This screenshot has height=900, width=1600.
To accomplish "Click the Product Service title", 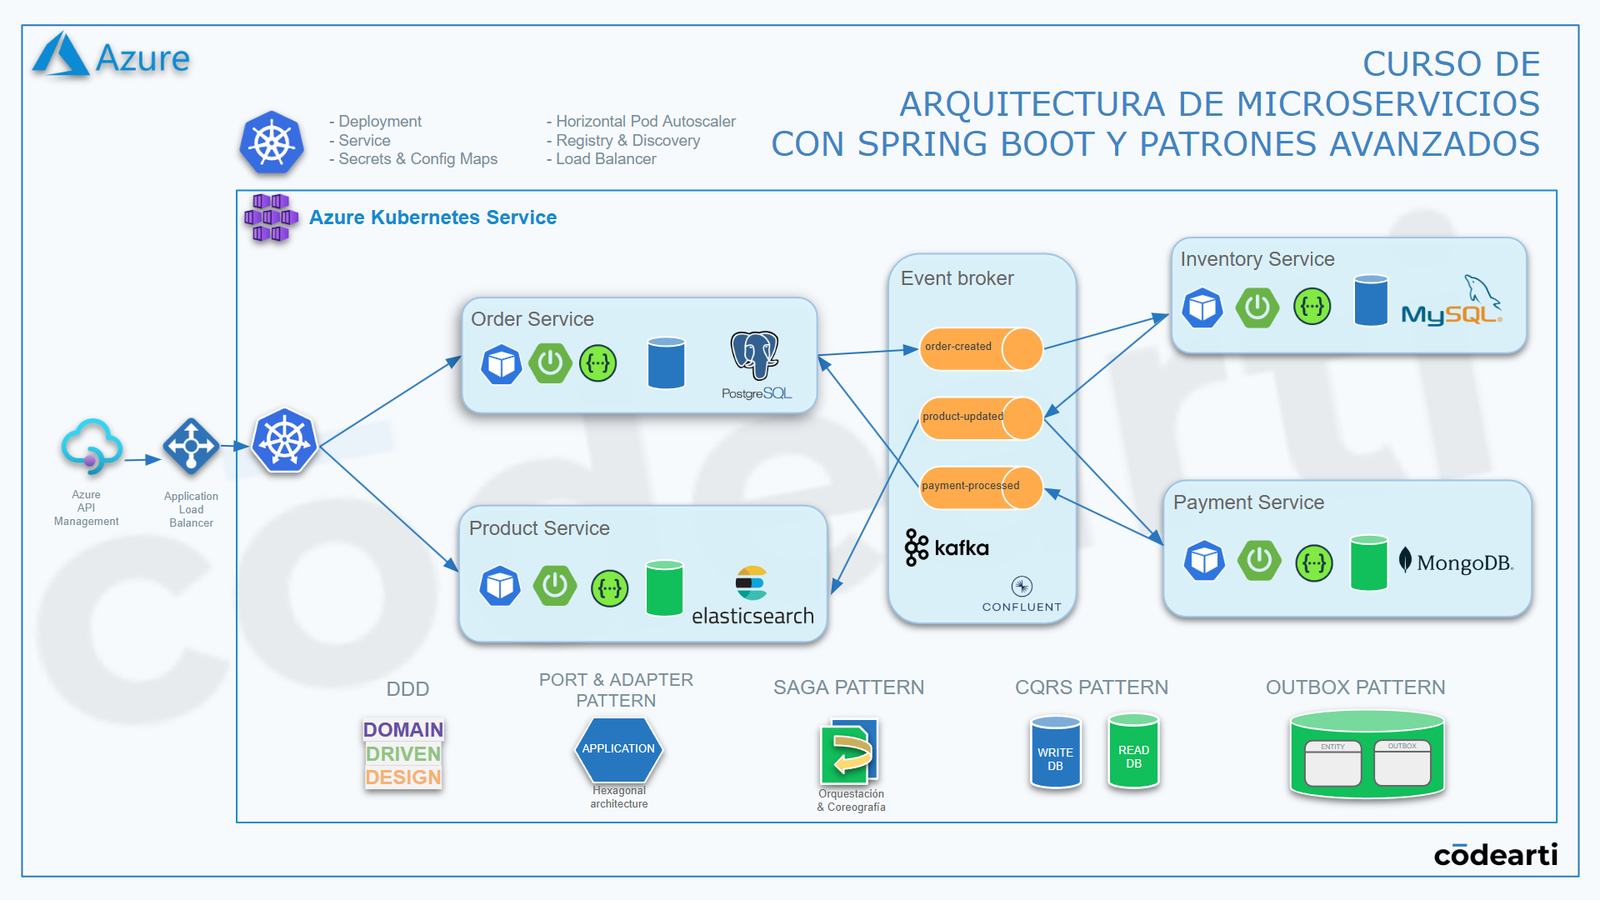I will click(x=539, y=528).
